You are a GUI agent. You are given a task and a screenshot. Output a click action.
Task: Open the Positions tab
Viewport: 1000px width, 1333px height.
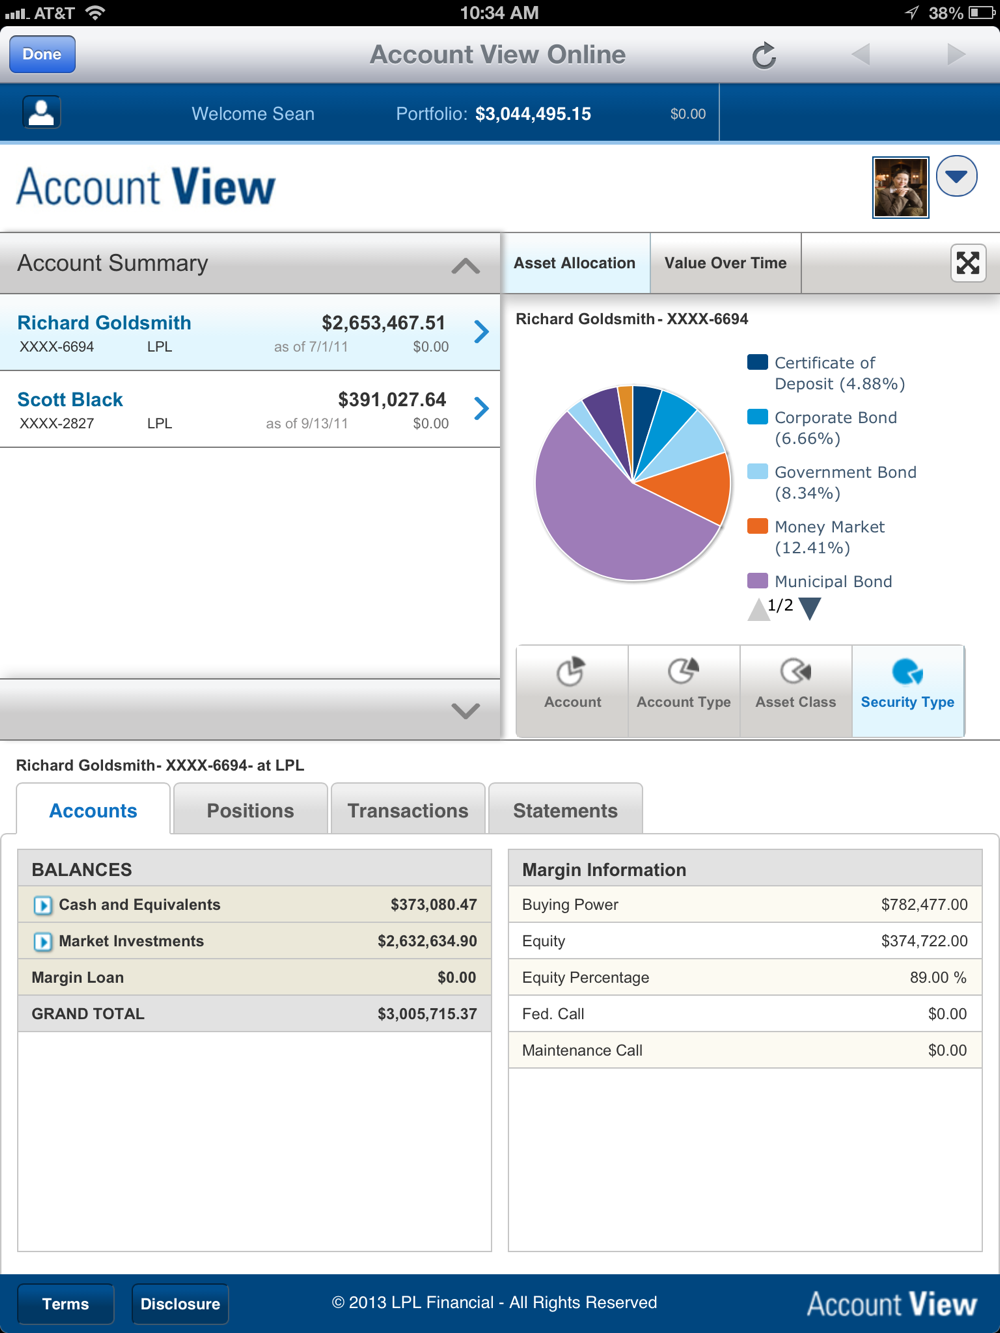point(250,810)
